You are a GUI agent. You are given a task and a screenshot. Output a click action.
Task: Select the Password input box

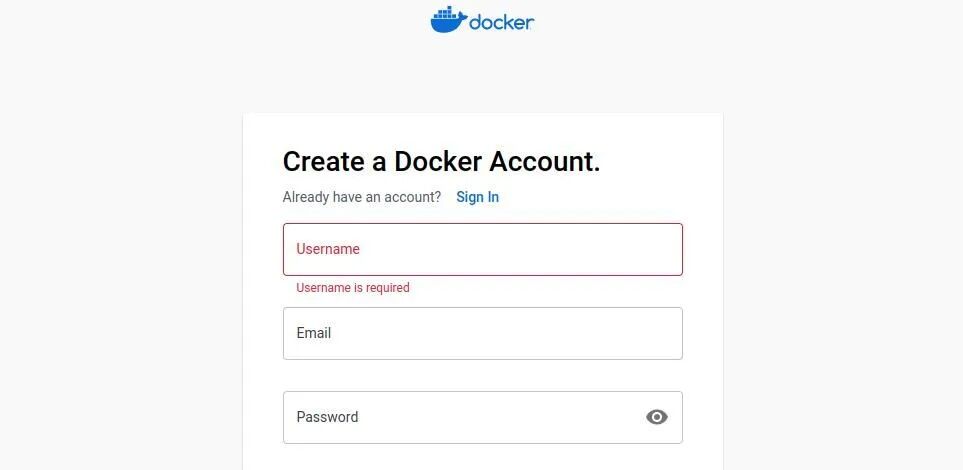point(460,417)
